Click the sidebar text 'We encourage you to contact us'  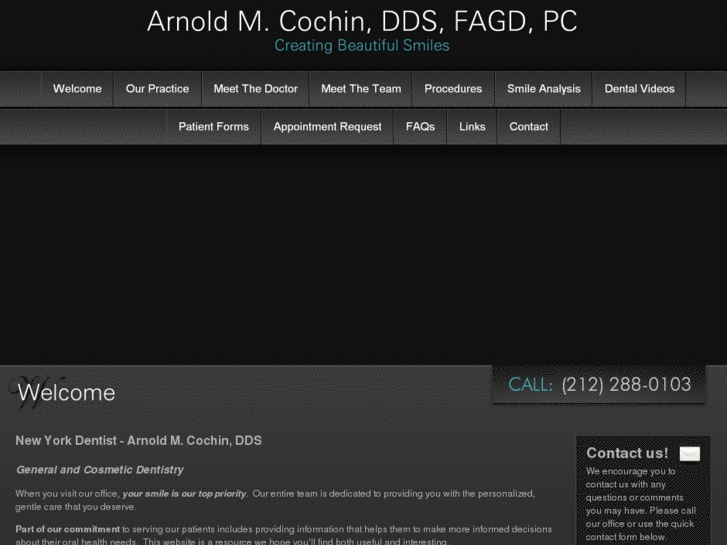pyautogui.click(x=631, y=478)
